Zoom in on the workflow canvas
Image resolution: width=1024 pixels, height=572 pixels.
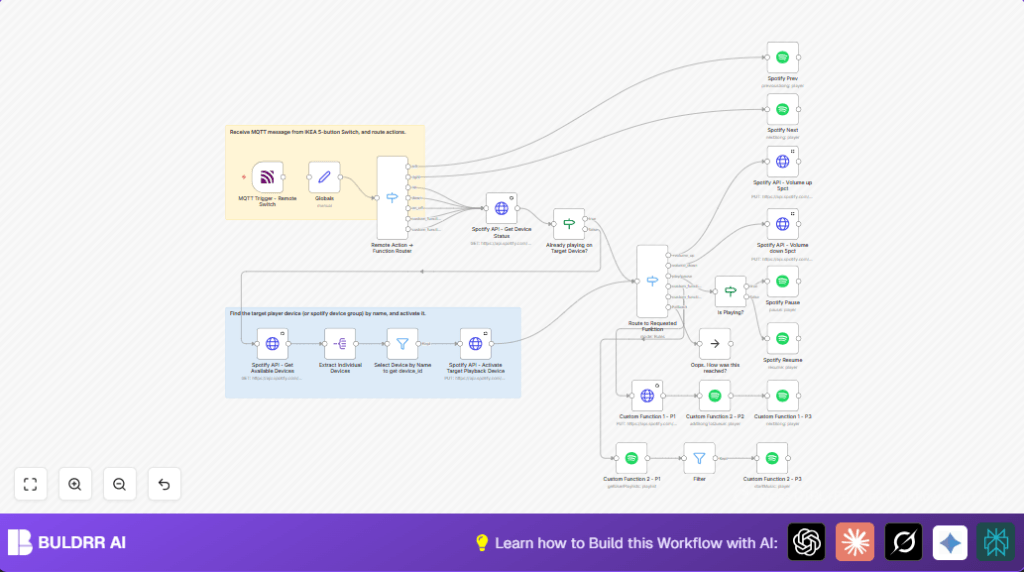pyautogui.click(x=75, y=484)
